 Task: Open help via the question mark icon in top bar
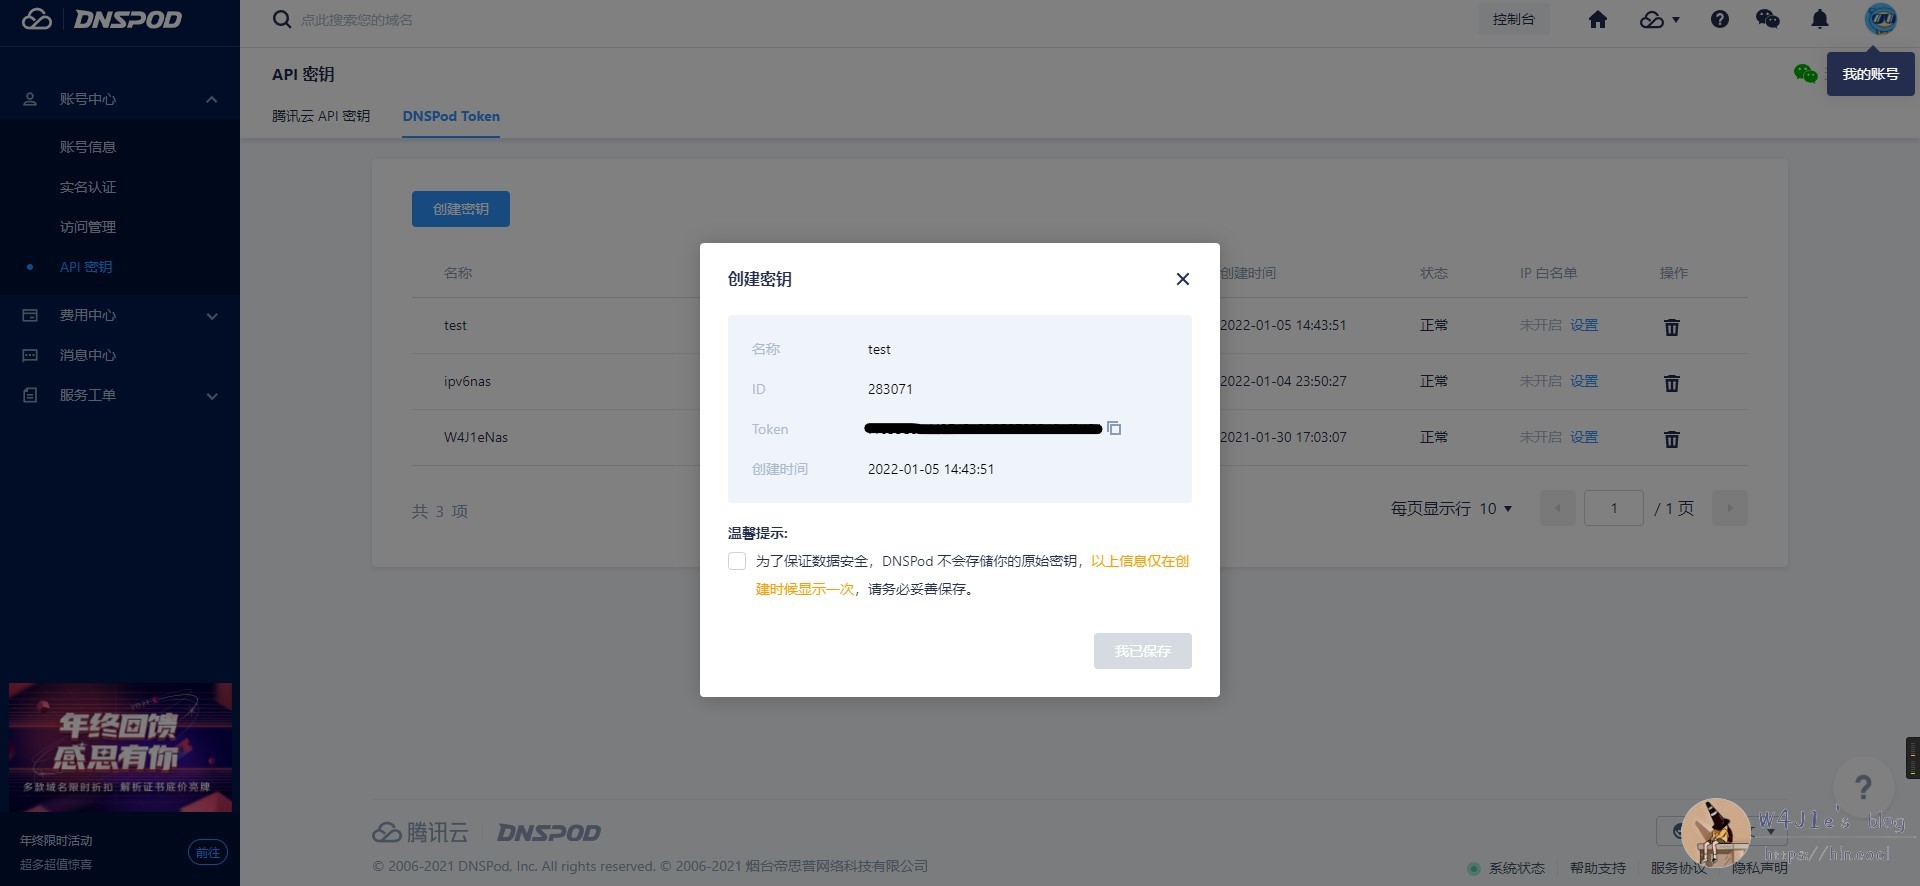coord(1720,19)
